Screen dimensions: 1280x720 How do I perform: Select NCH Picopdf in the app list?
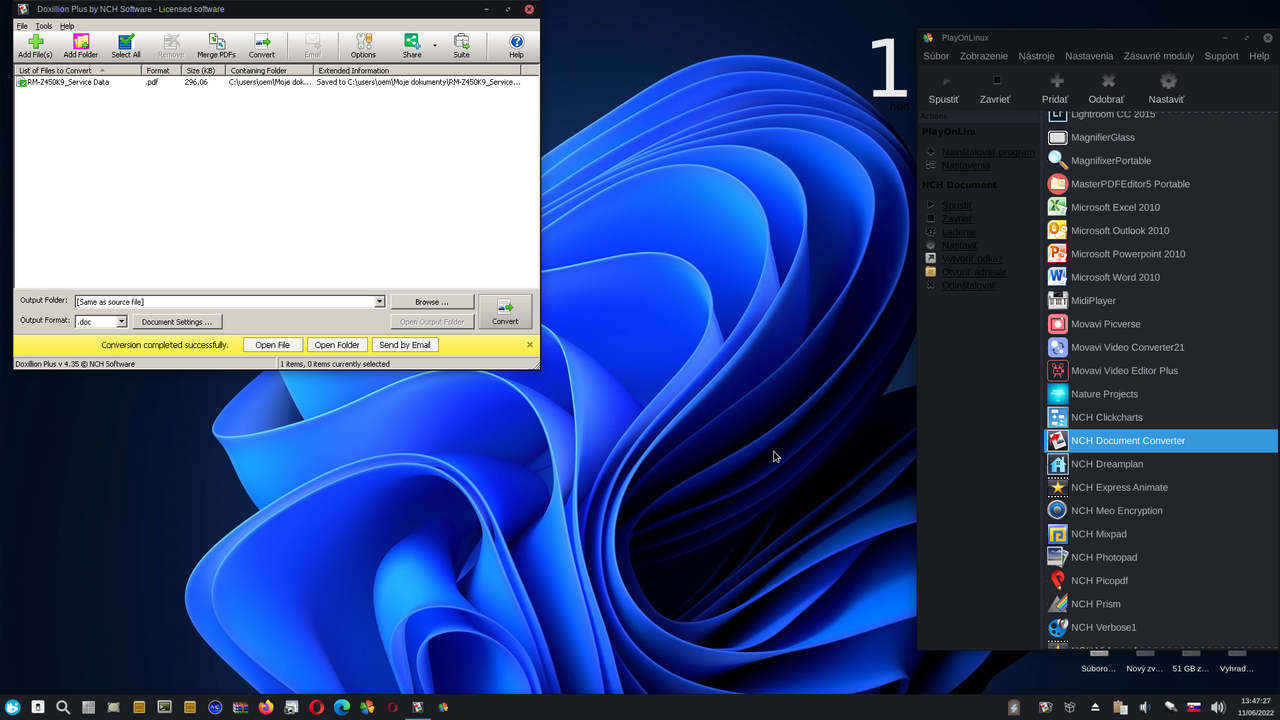[x=1161, y=580]
